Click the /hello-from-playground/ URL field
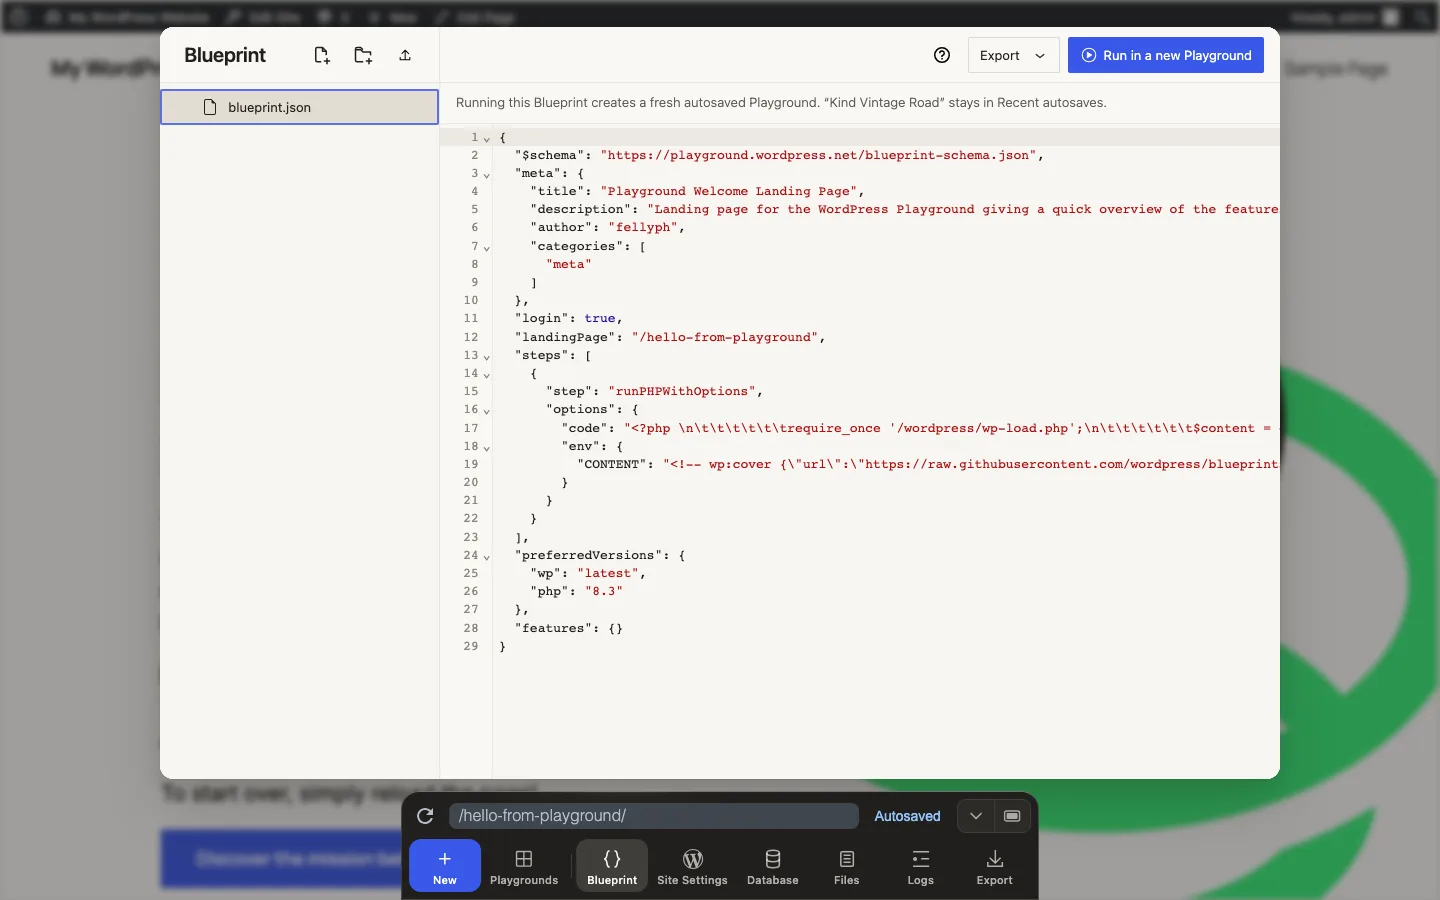The image size is (1440, 900). [x=654, y=816]
